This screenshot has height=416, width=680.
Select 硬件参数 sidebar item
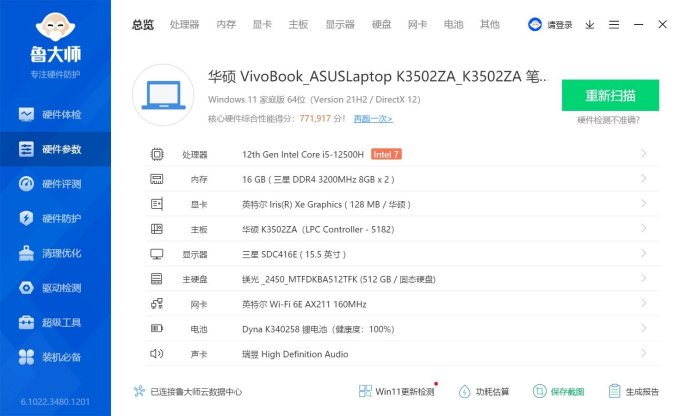click(x=55, y=149)
